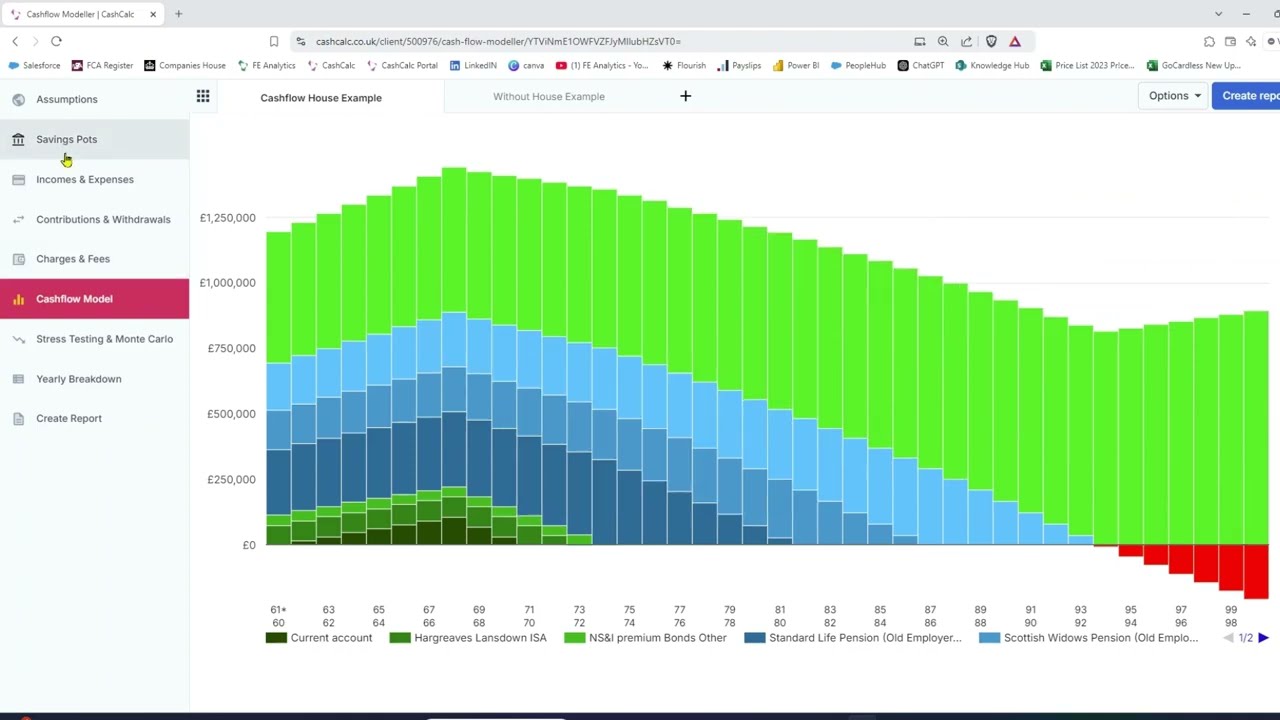Switch to Cashflow House Example tab

coord(321,97)
